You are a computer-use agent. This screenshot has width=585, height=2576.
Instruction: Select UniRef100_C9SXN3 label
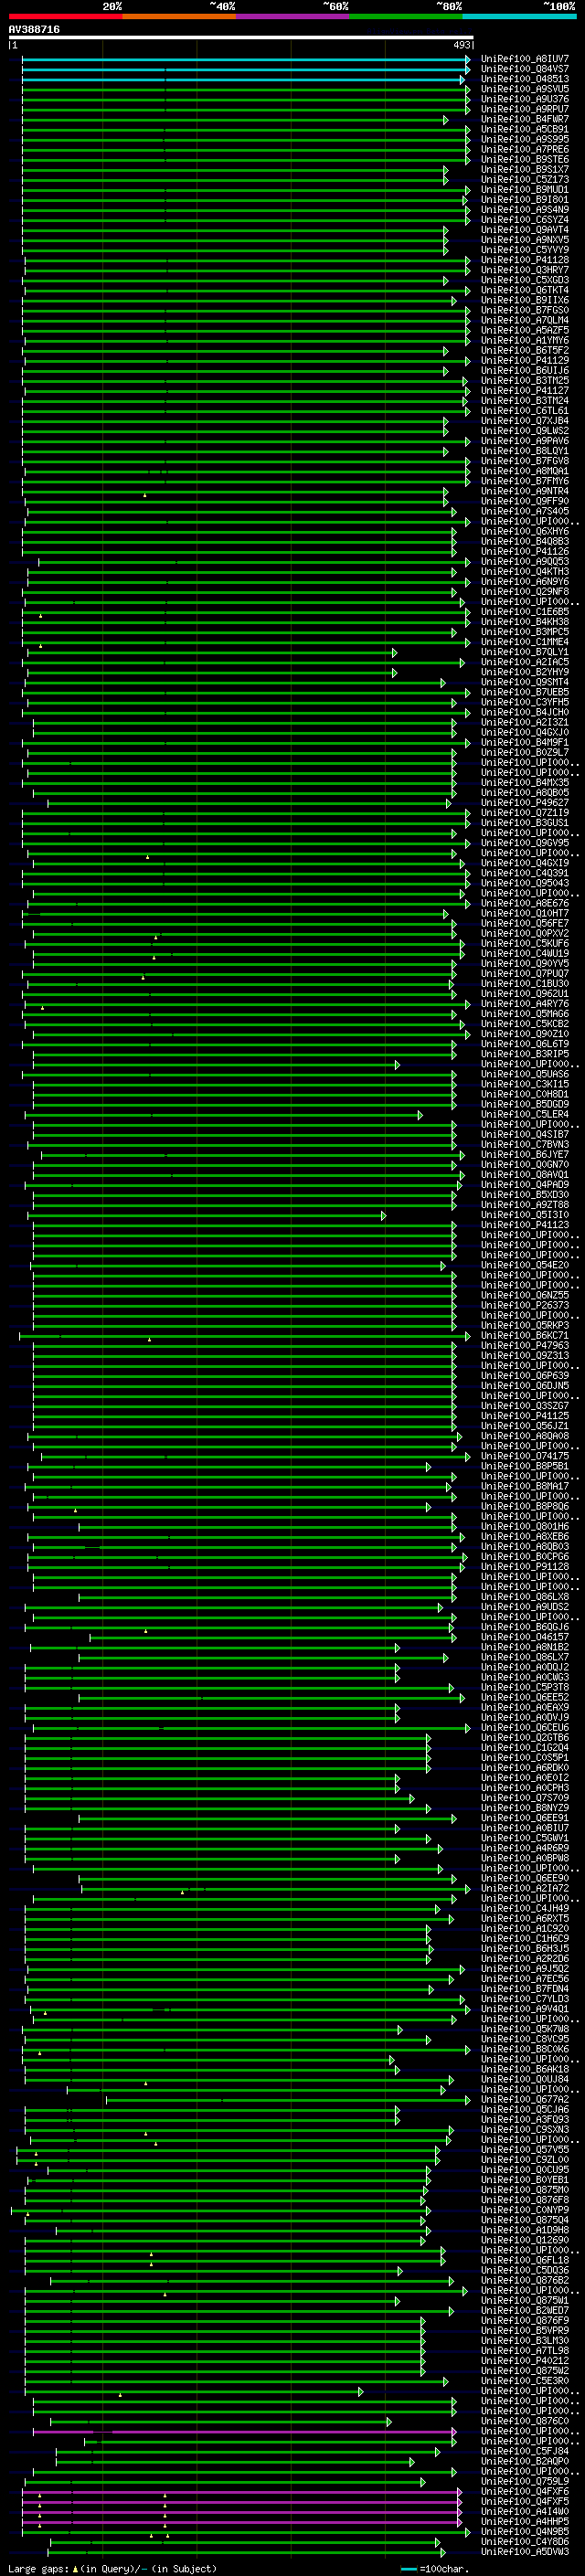pyautogui.click(x=525, y=2129)
